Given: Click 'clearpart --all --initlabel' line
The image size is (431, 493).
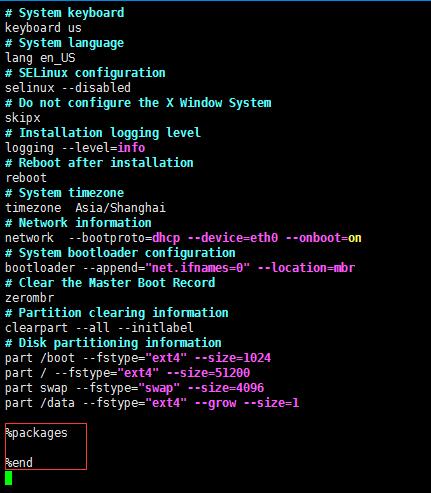Looking at the screenshot, I should [x=99, y=328].
